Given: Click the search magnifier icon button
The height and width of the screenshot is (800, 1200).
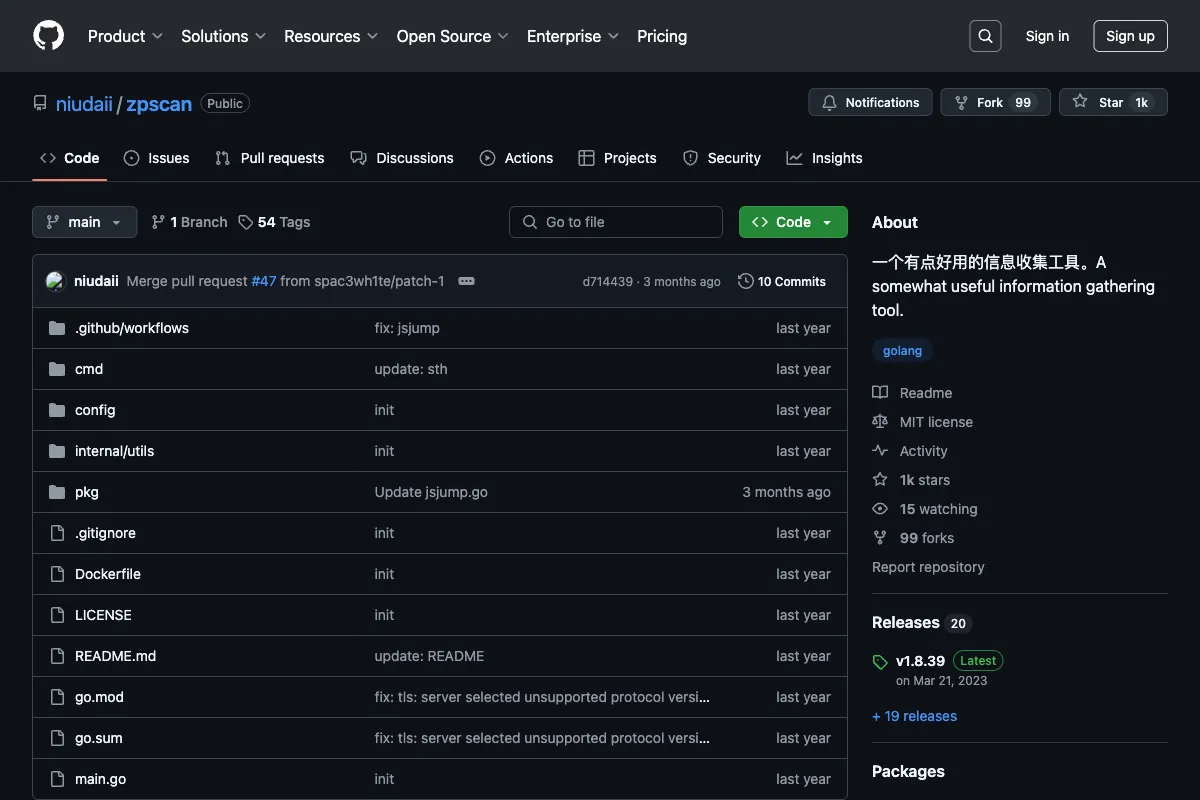Looking at the screenshot, I should click(985, 36).
